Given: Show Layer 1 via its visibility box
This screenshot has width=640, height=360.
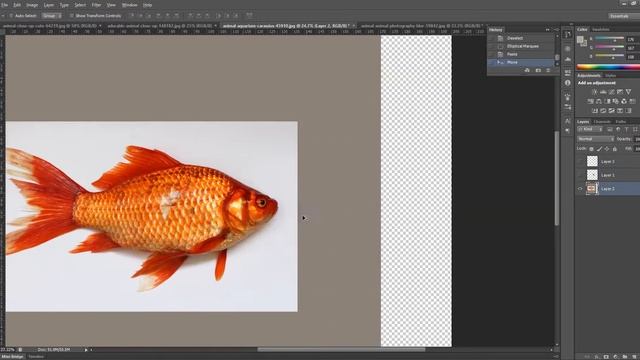Looking at the screenshot, I should (580, 175).
